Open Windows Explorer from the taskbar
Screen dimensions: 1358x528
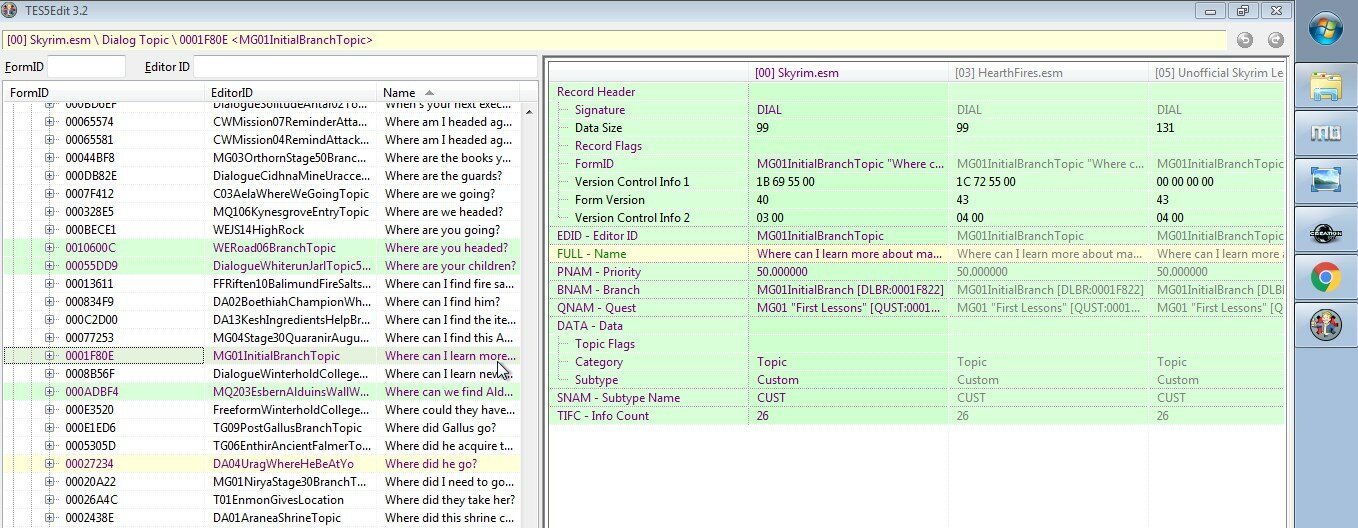[1326, 87]
